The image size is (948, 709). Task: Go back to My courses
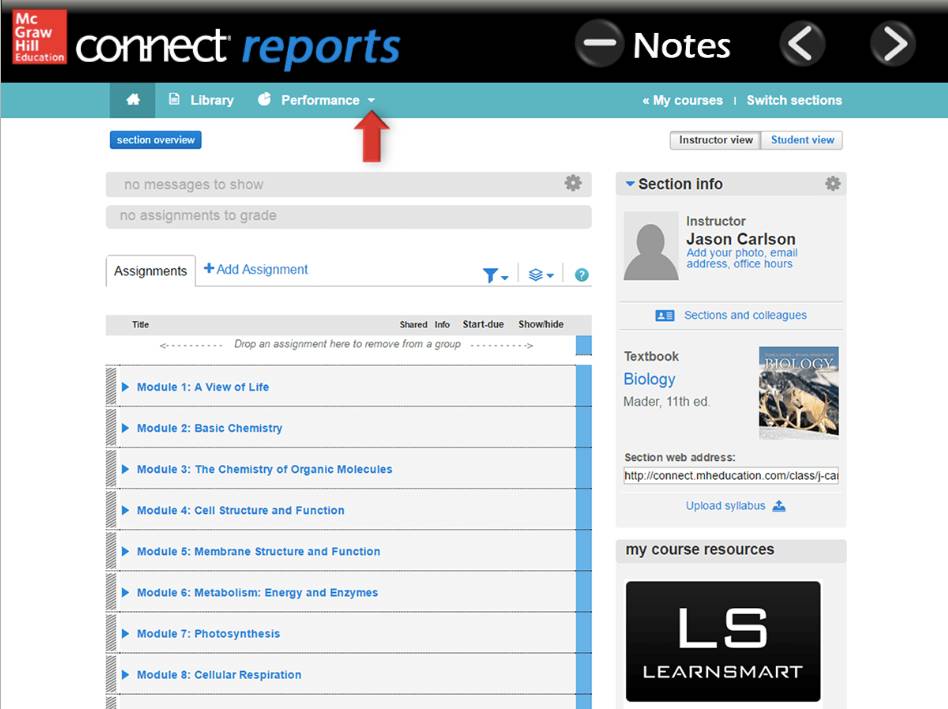click(683, 100)
